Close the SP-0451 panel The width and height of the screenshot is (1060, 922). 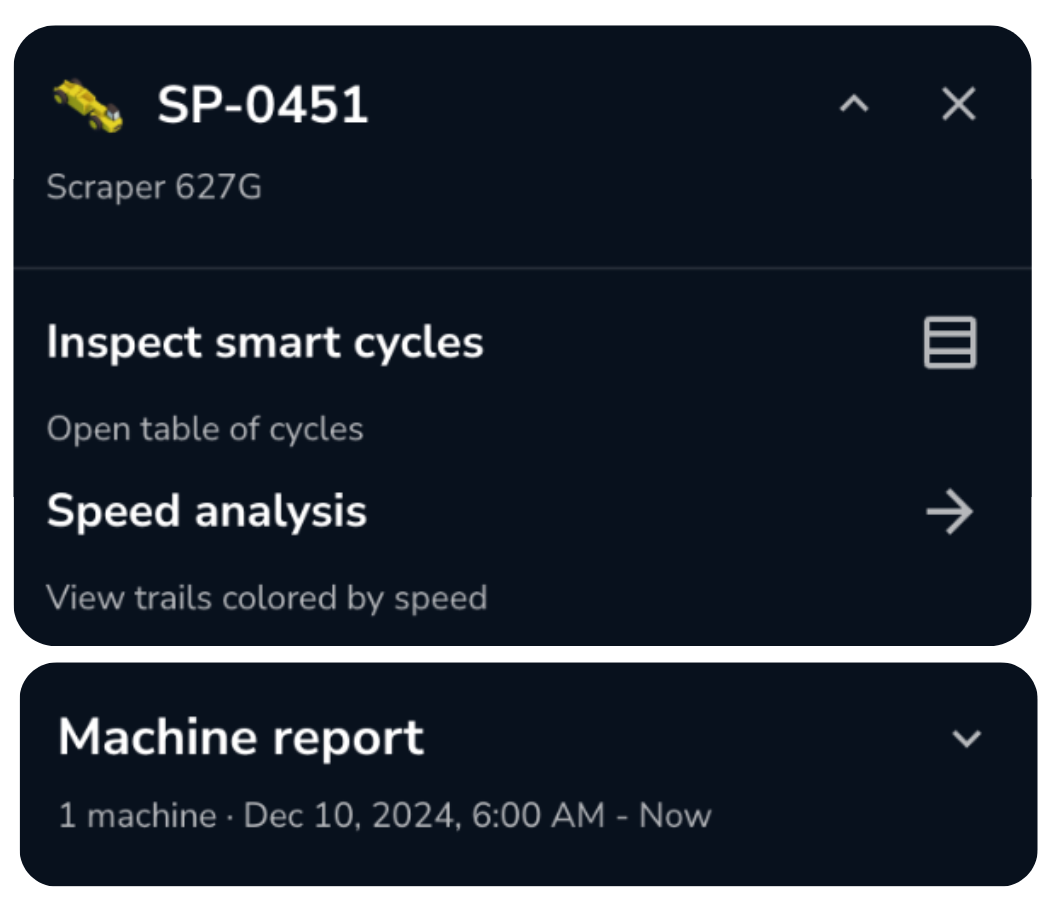coord(958,104)
